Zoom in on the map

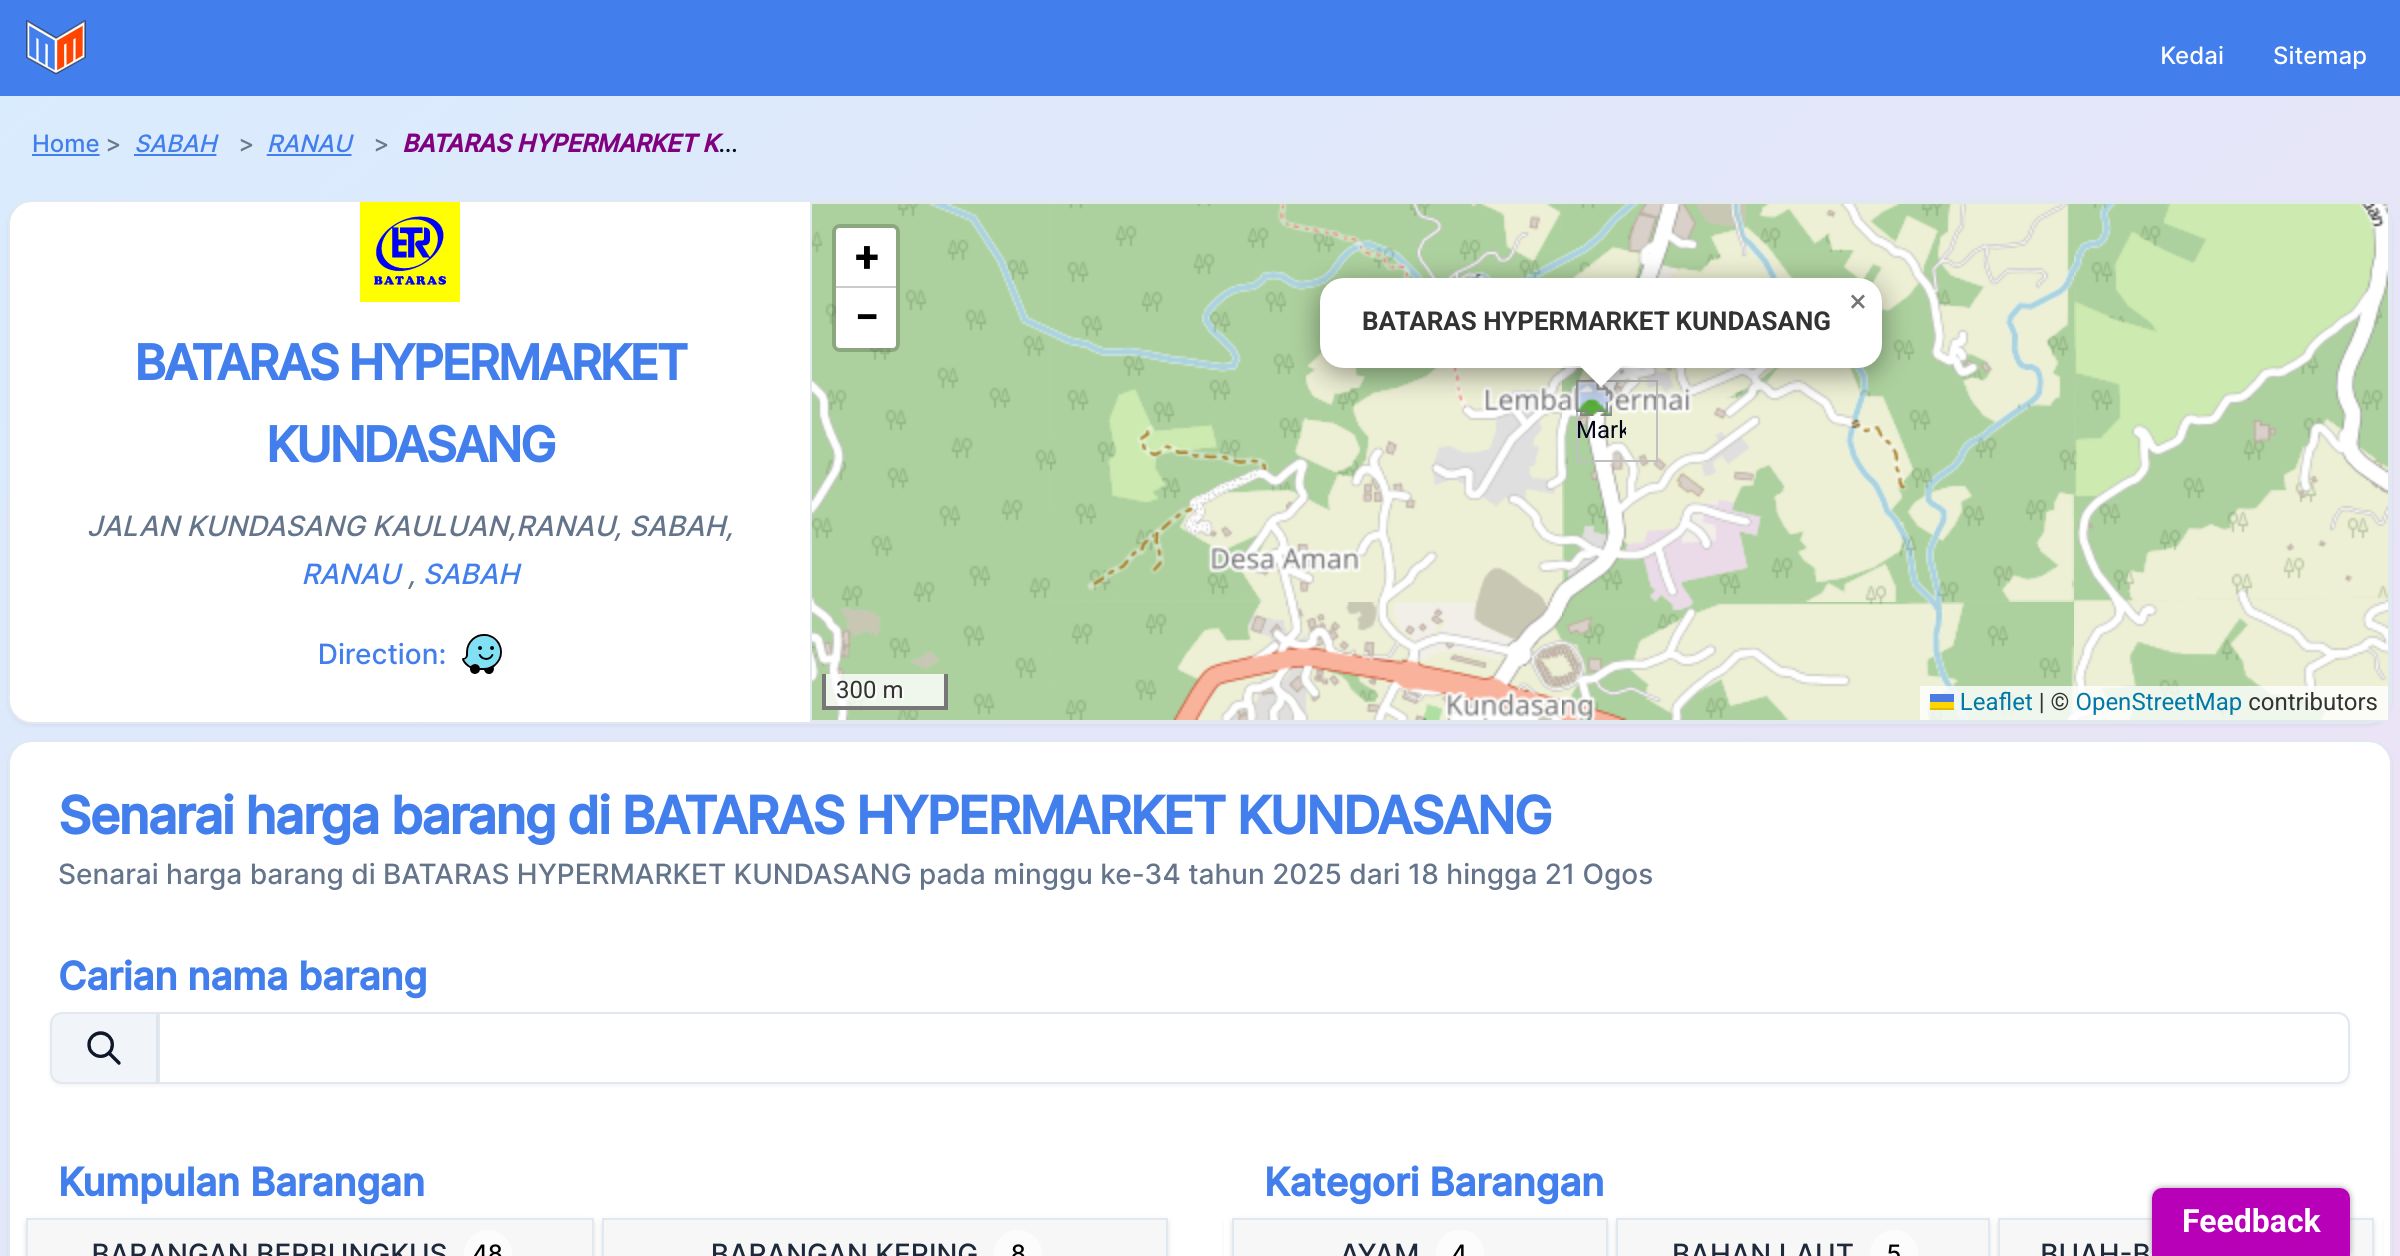click(x=866, y=258)
